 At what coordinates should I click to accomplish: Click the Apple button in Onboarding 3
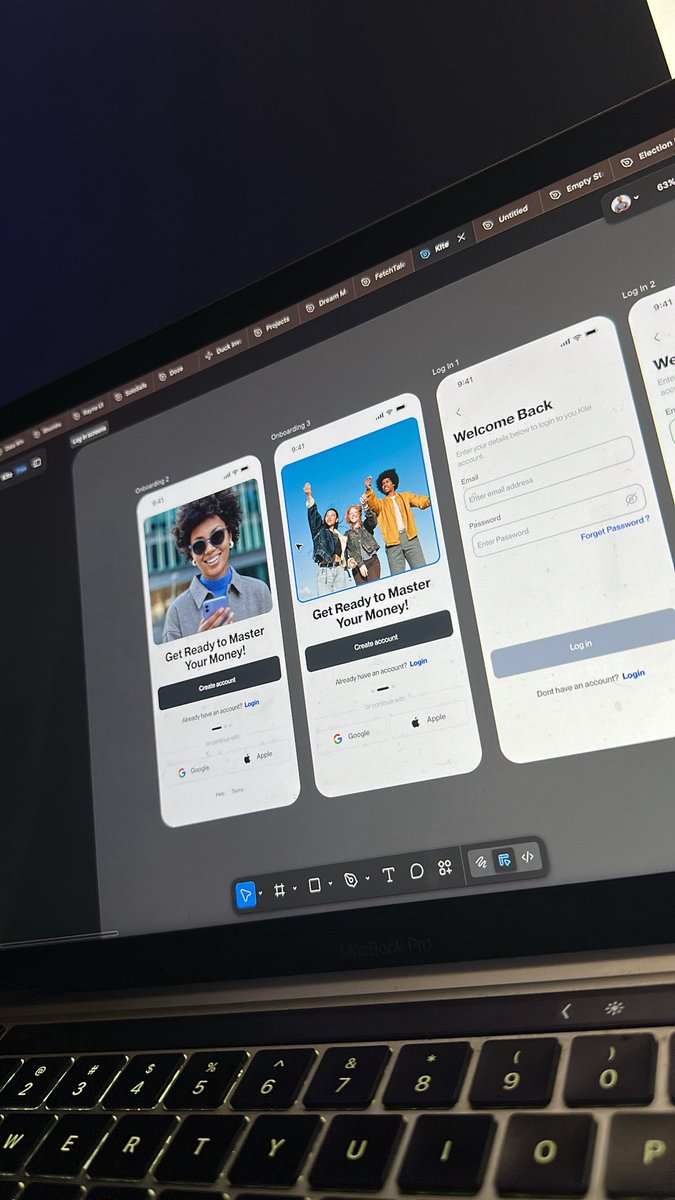430,718
